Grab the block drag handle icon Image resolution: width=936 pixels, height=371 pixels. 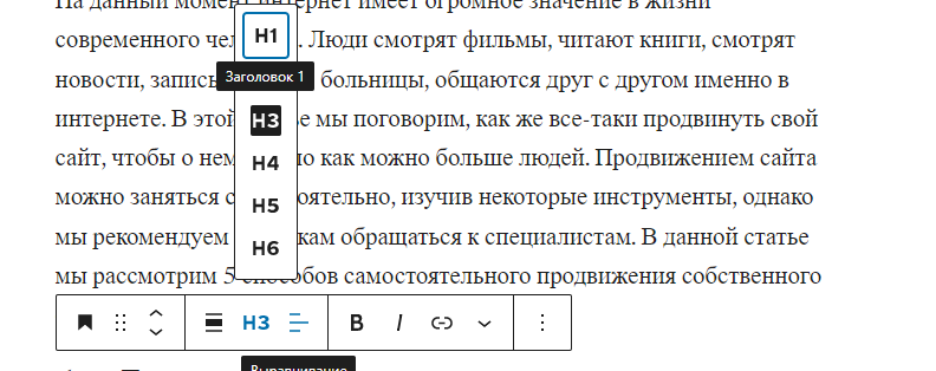120,323
